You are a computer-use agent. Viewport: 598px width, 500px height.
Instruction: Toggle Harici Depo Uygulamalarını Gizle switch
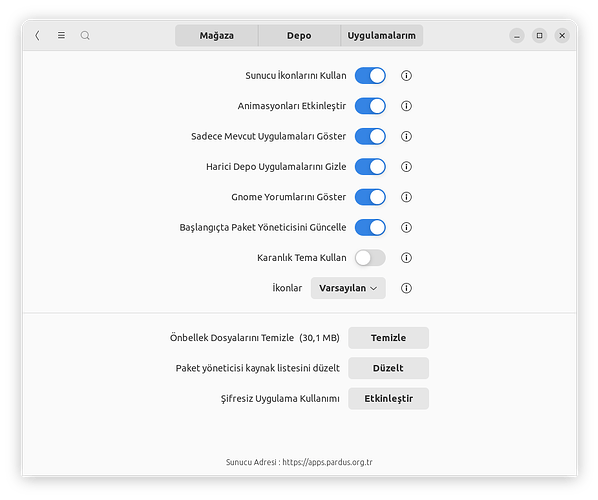coord(370,167)
